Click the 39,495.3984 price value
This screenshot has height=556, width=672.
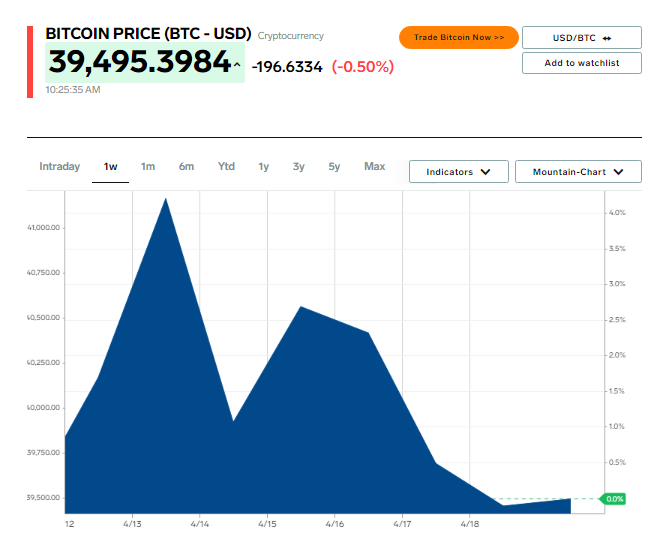140,62
